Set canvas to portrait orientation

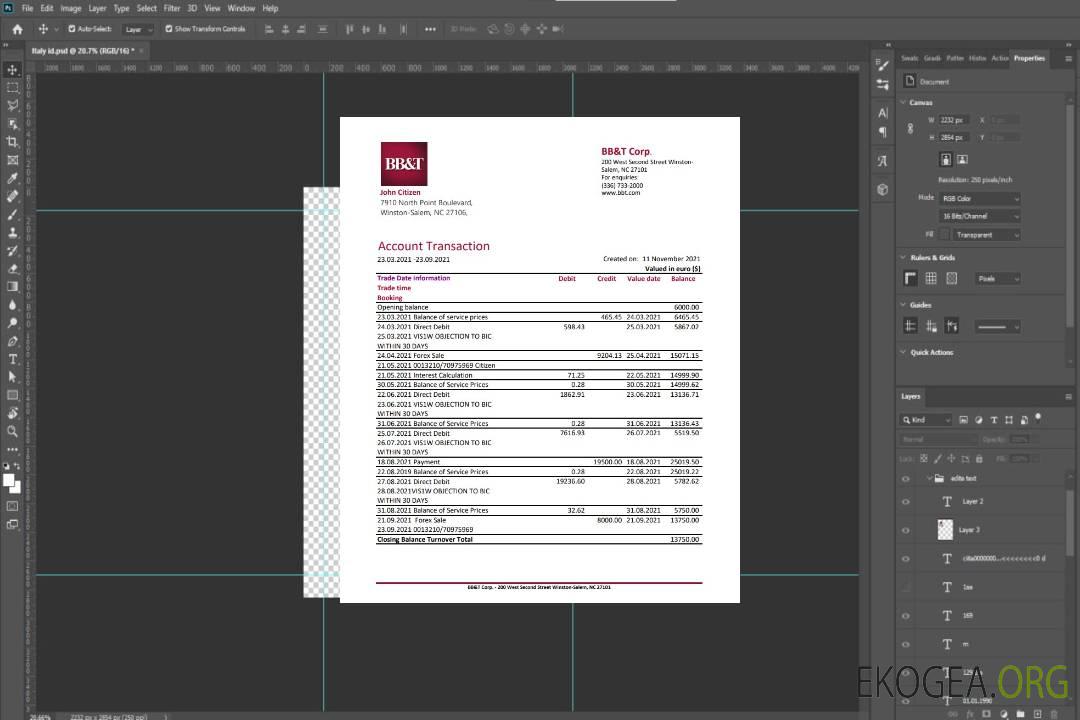click(946, 160)
